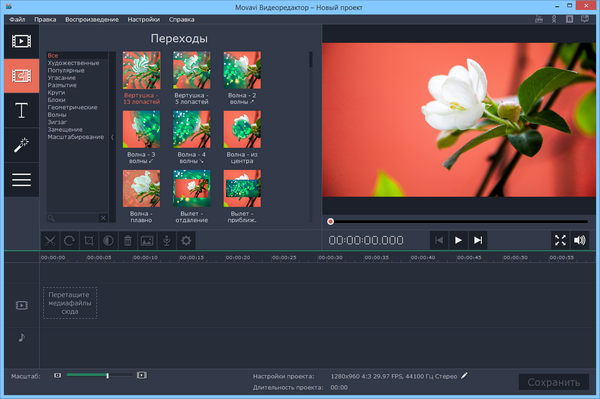Open the more tools hamburger icon
The image size is (600, 399).
pyautogui.click(x=21, y=179)
